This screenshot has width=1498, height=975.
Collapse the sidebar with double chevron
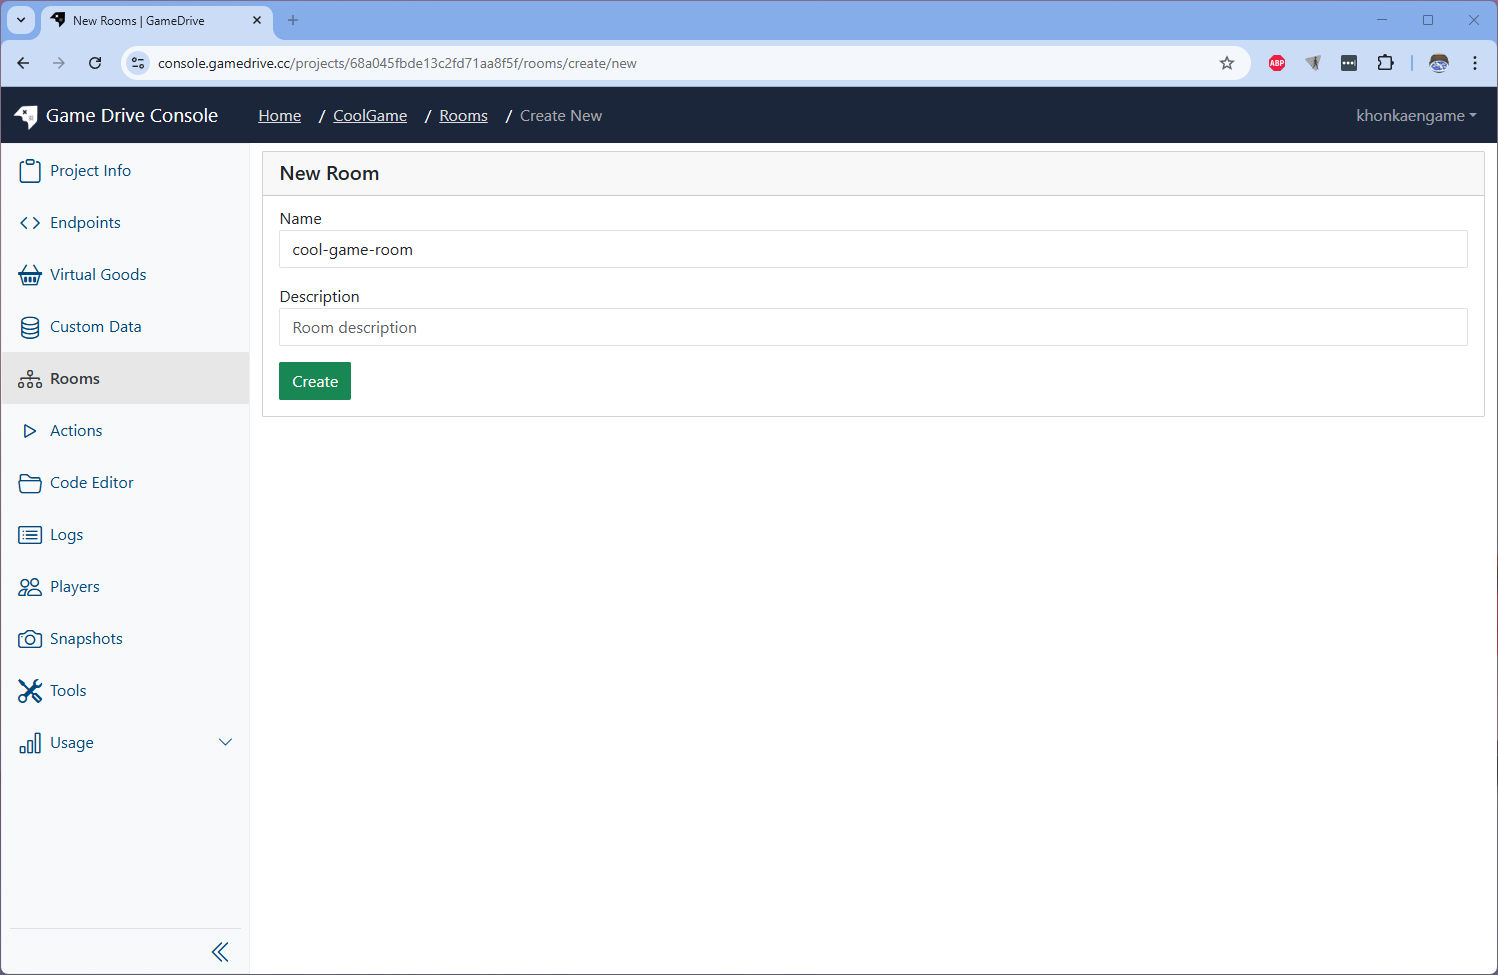pyautogui.click(x=220, y=952)
